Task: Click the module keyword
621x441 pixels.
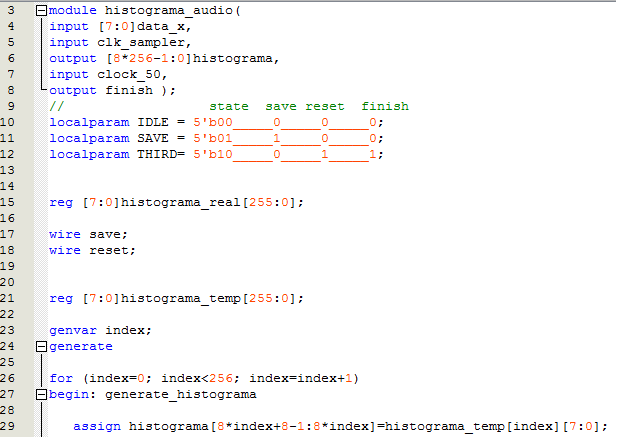Action: pos(73,11)
